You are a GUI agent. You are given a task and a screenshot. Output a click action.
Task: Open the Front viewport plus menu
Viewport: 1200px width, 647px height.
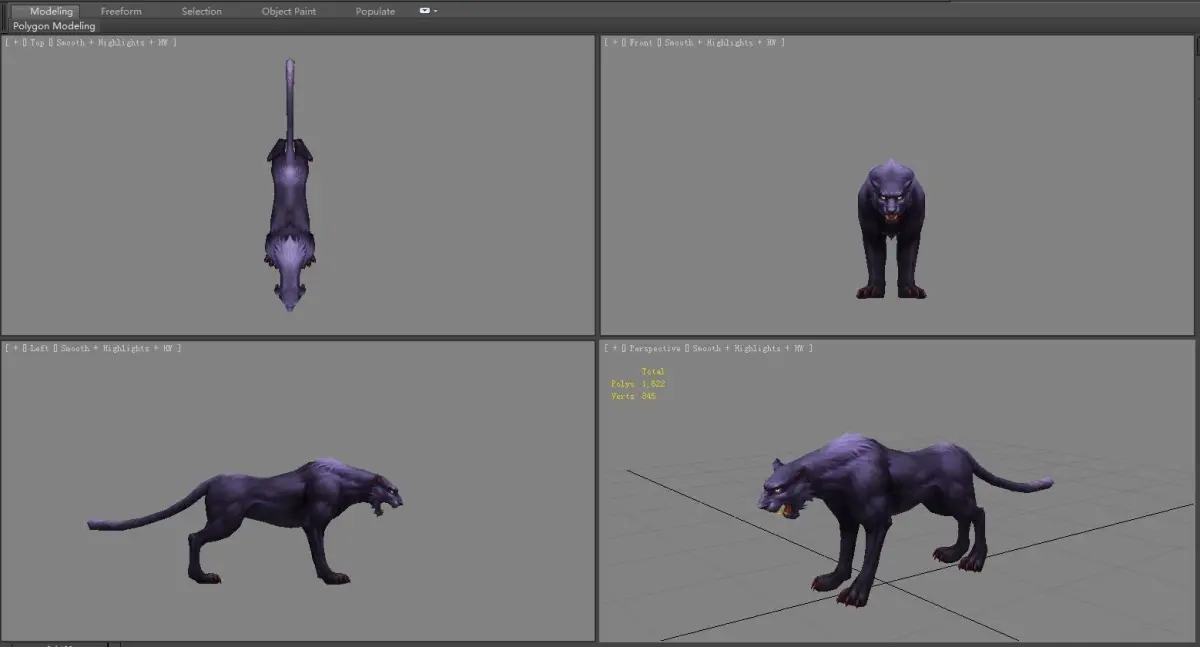(x=613, y=43)
